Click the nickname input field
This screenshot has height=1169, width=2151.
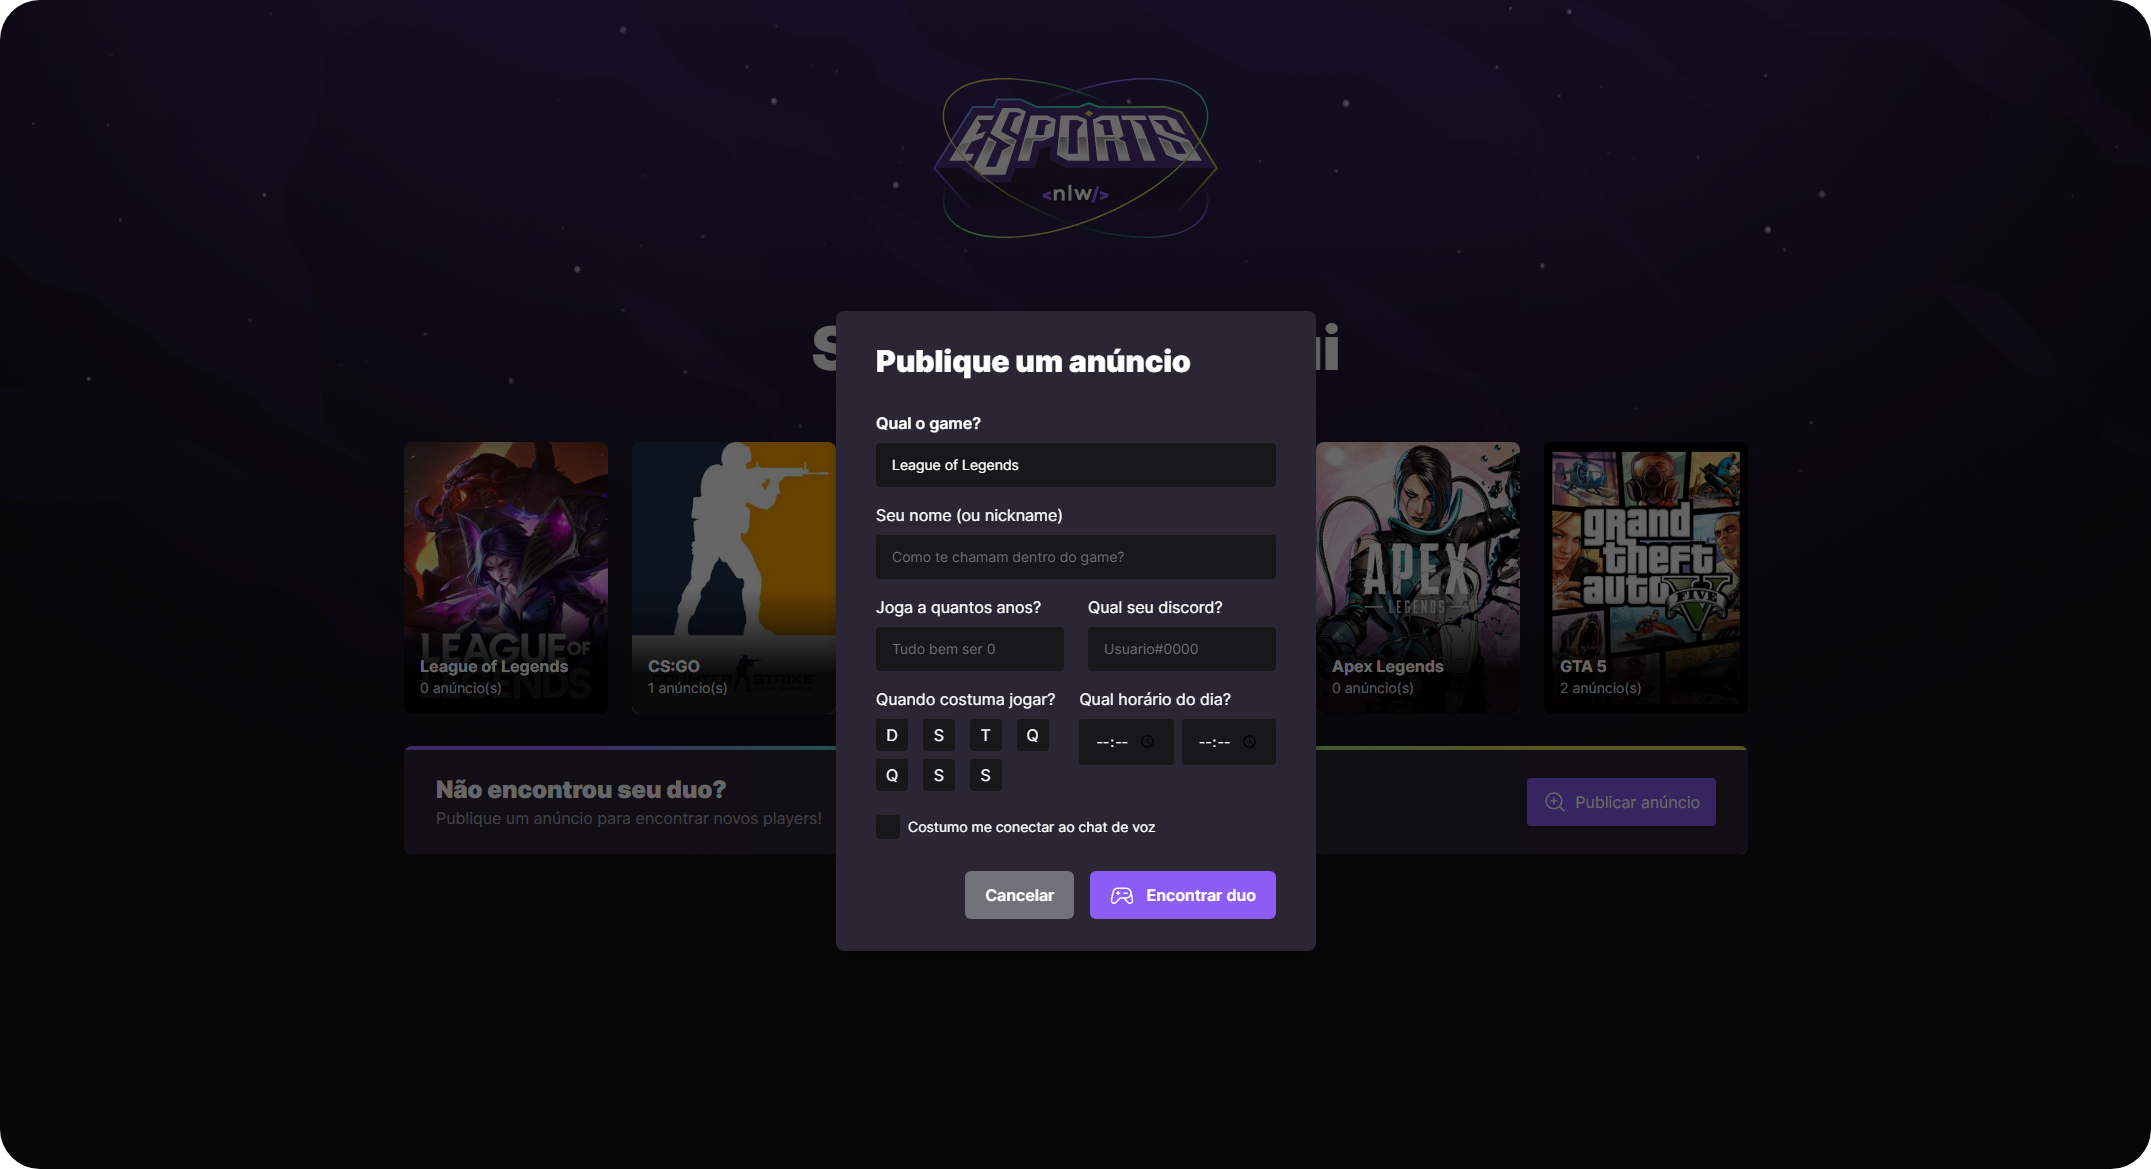(x=1075, y=557)
